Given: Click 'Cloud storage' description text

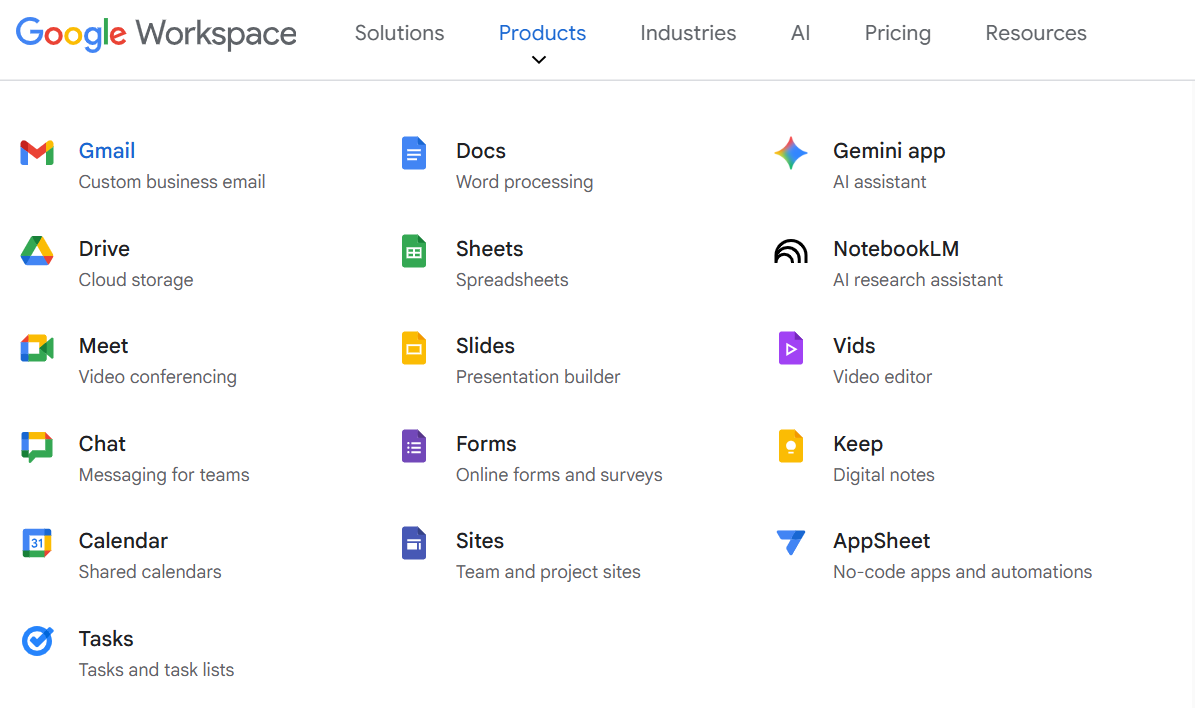Looking at the screenshot, I should coord(136,280).
